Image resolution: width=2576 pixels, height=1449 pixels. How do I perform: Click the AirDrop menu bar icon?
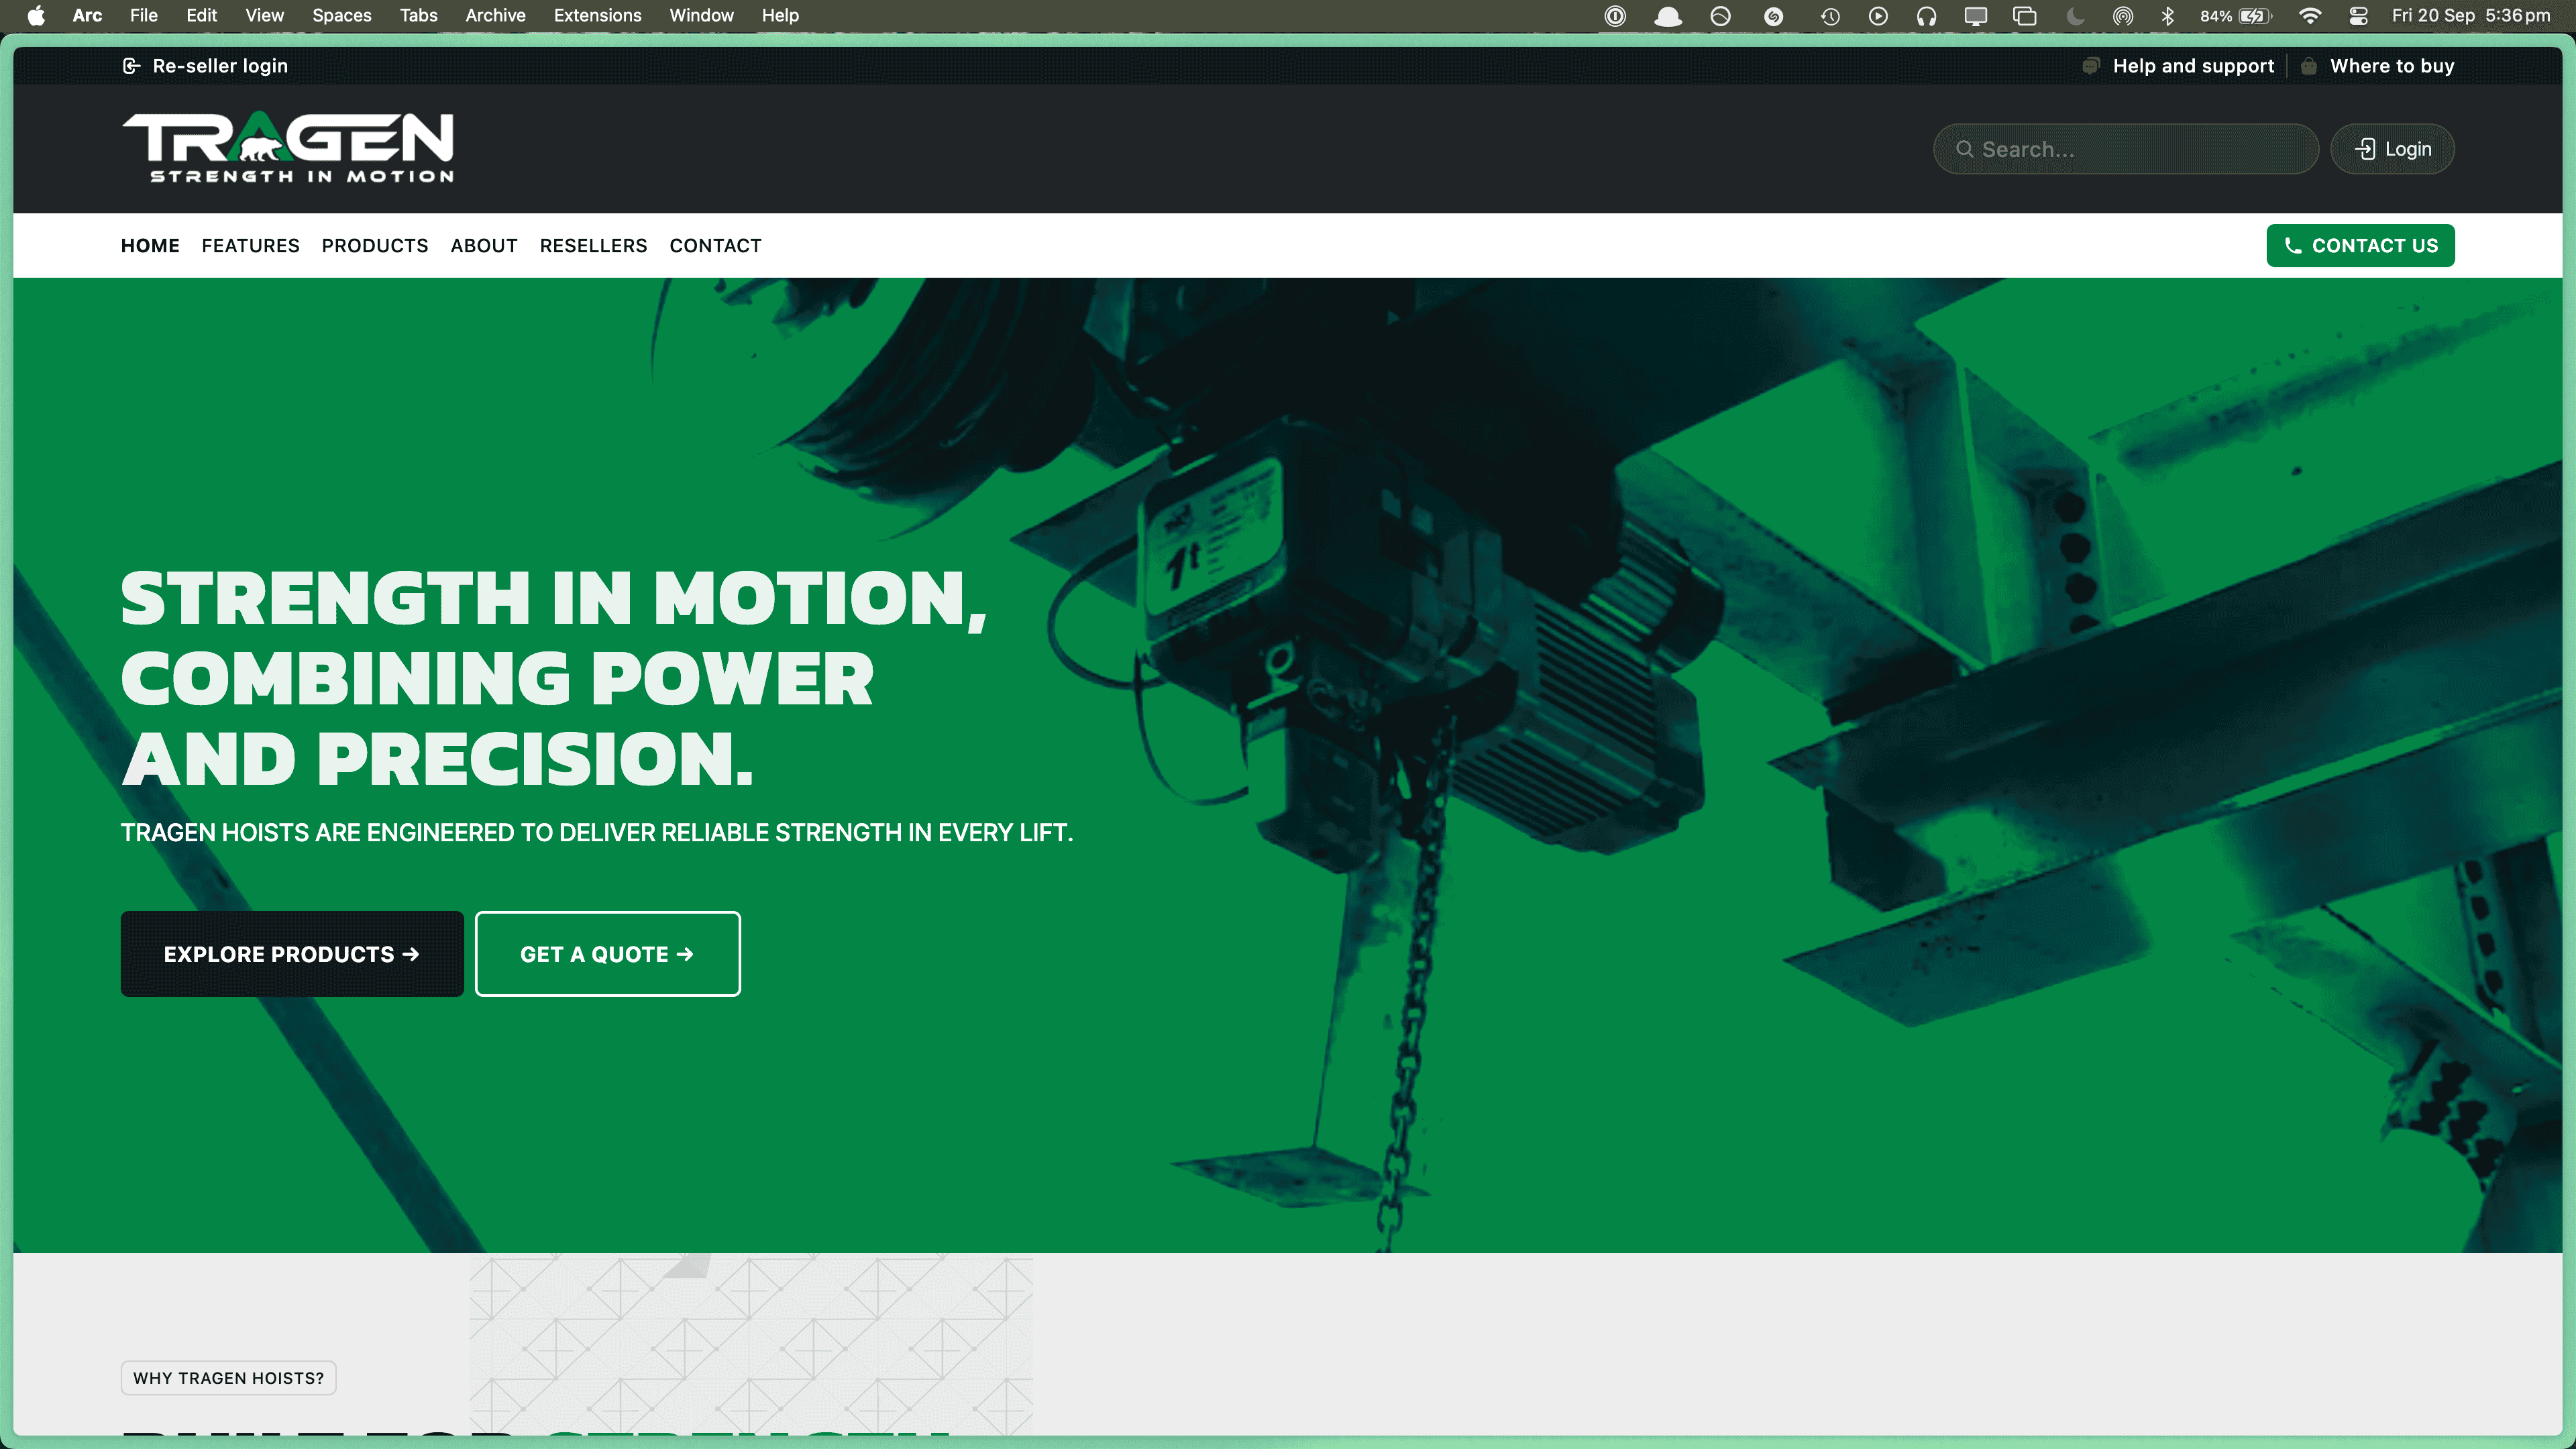pyautogui.click(x=2122, y=15)
